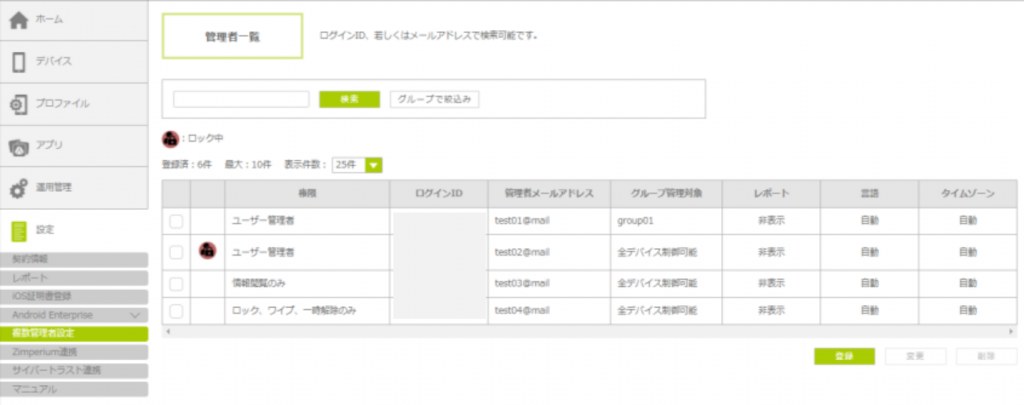Click the search text input field

coord(241,99)
